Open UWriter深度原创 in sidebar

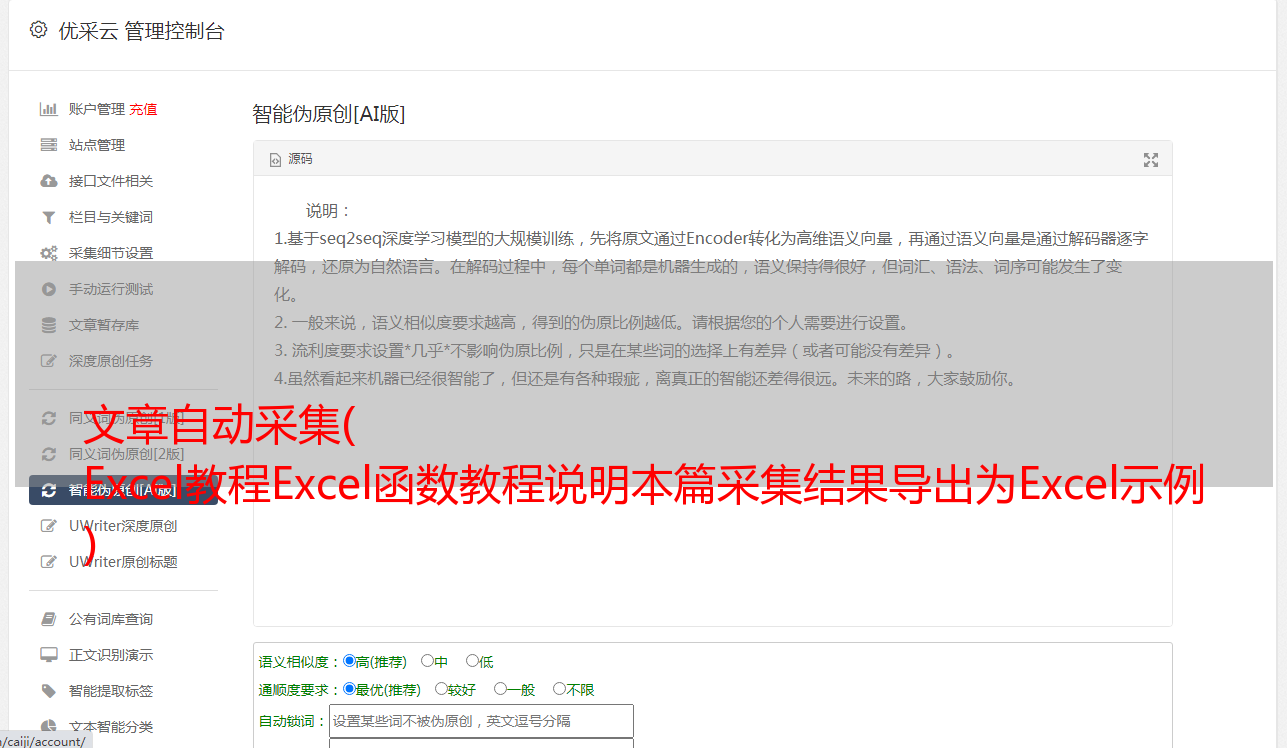tap(123, 526)
